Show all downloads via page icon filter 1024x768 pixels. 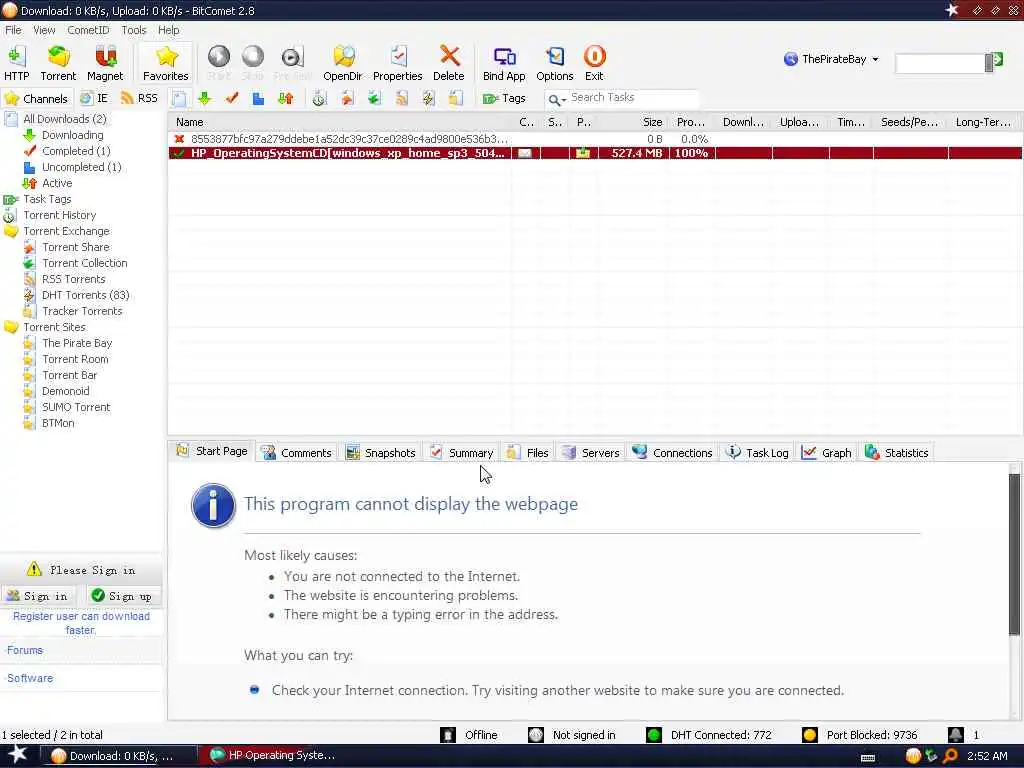179,99
